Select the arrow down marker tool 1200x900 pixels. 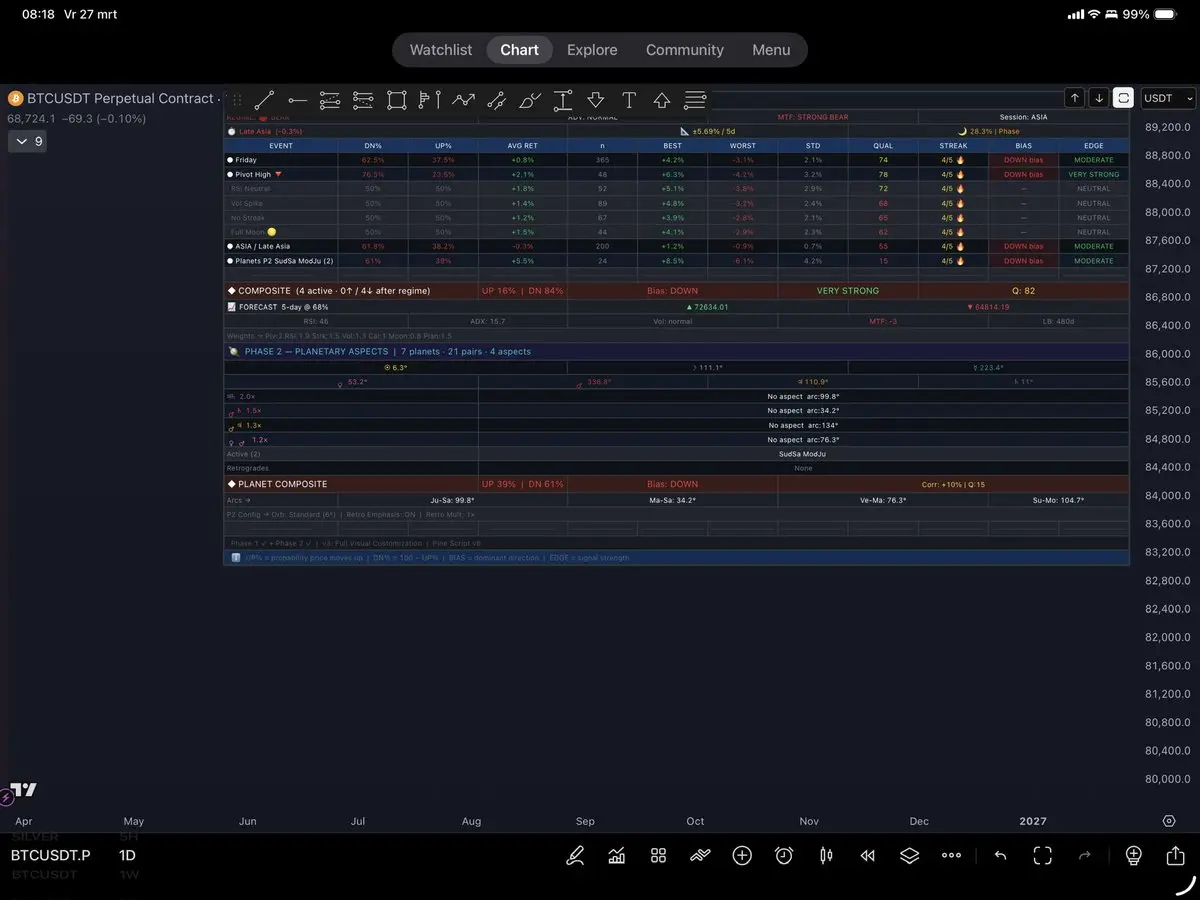pos(596,100)
